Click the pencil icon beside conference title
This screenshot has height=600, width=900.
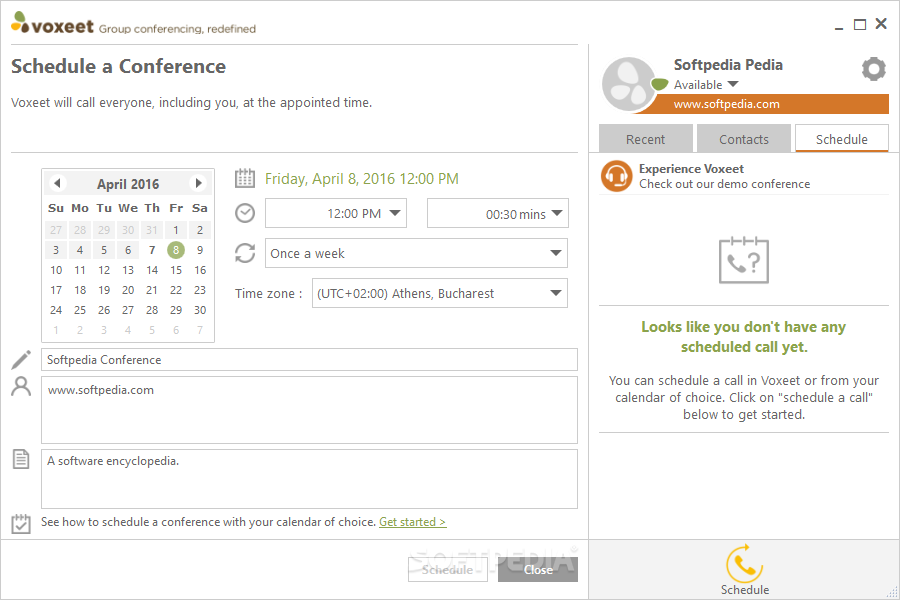21,359
